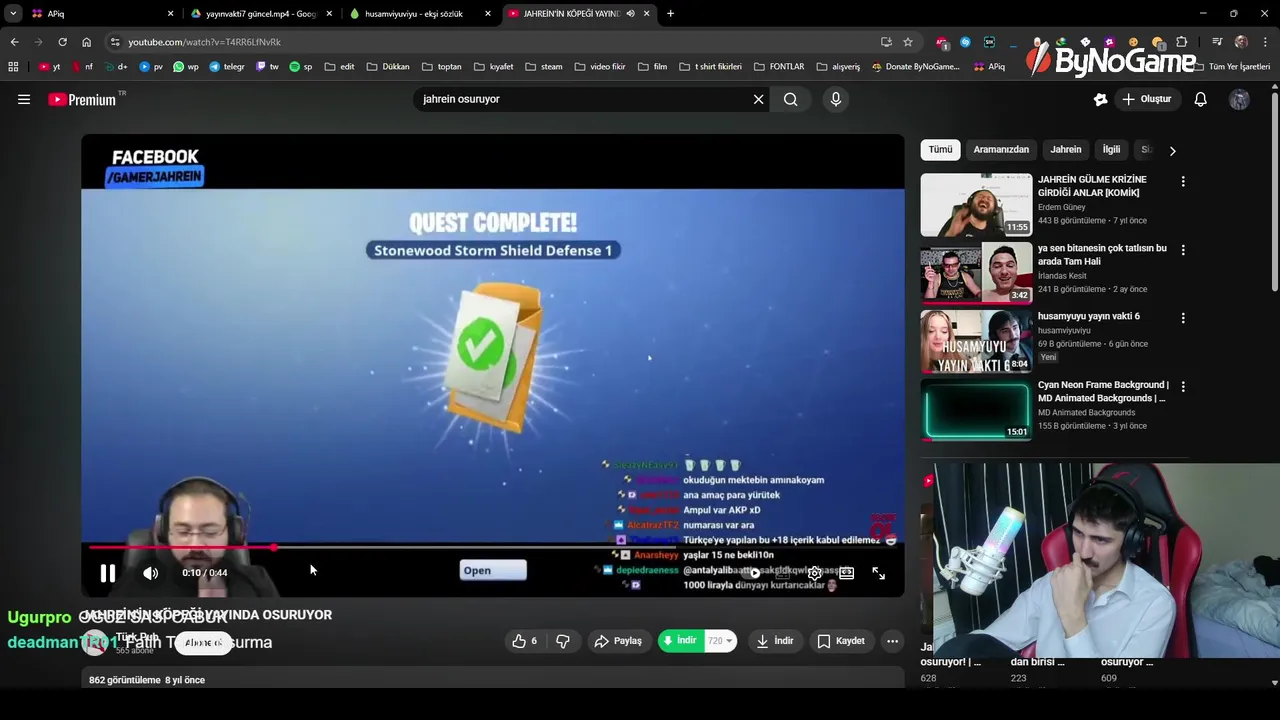The width and height of the screenshot is (1280, 720).
Task: Enter fullscreen video mode
Action: pos(878,573)
